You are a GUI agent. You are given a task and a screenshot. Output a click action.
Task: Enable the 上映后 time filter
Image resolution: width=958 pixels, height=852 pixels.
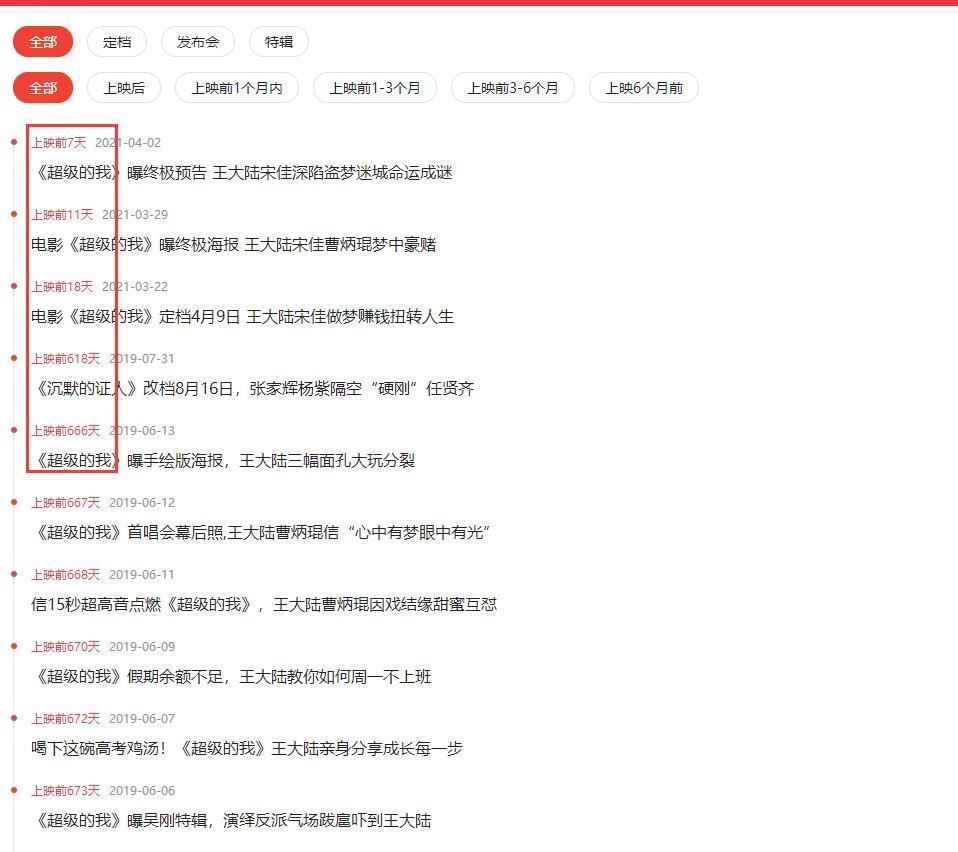click(x=124, y=88)
